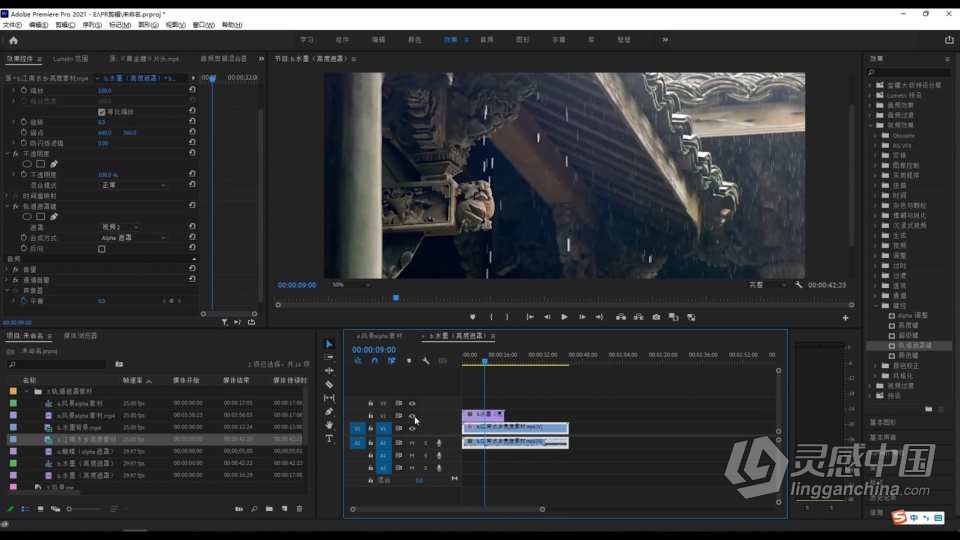The height and width of the screenshot is (540, 960).
Task: Select the Pen tool in timeline toolbar
Action: (x=329, y=411)
